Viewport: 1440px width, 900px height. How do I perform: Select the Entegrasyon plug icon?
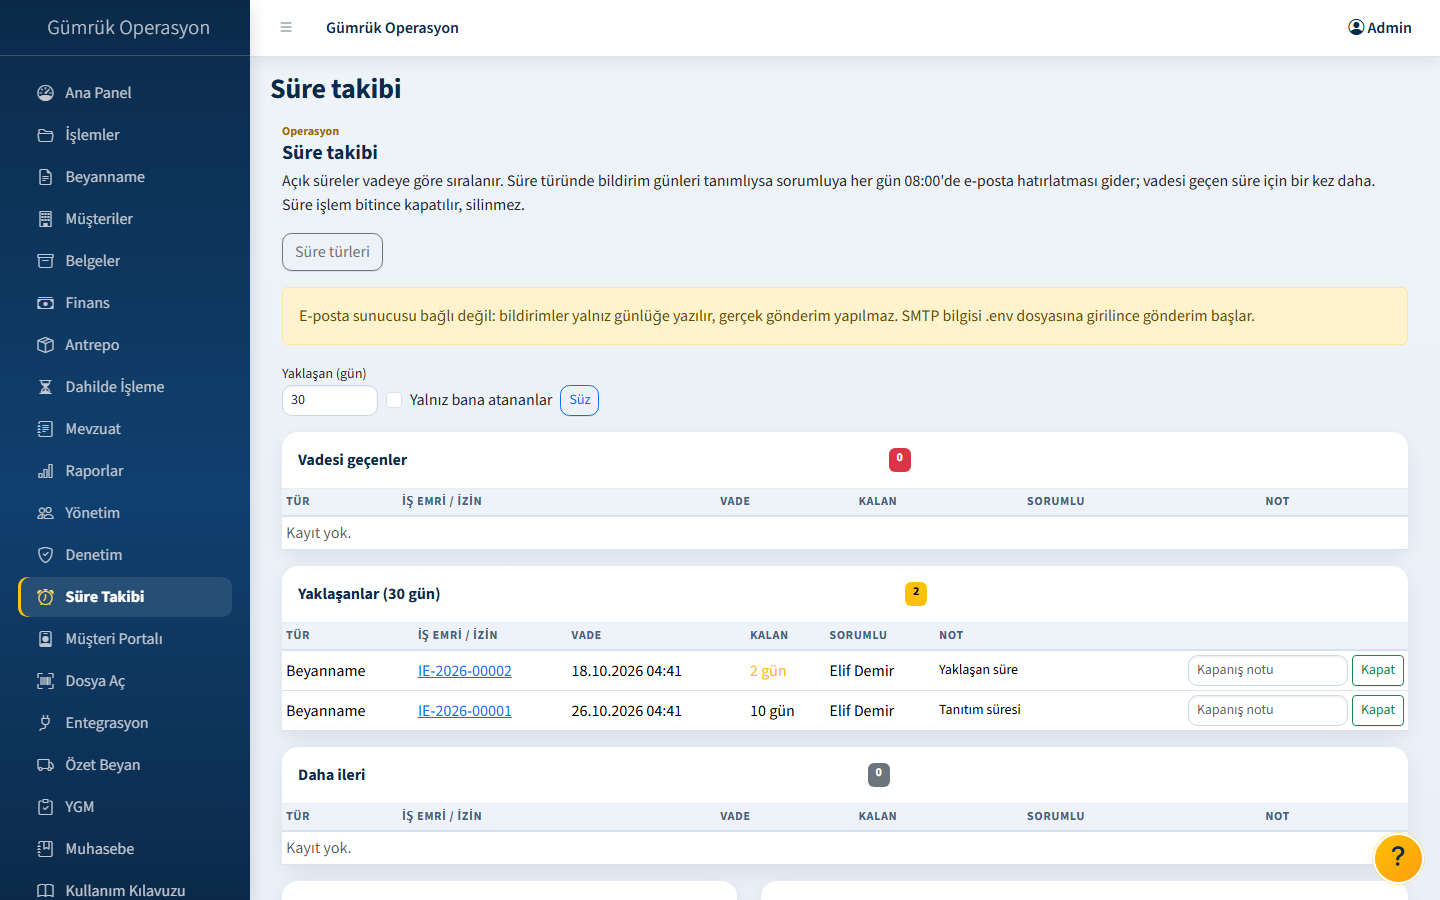(x=45, y=723)
